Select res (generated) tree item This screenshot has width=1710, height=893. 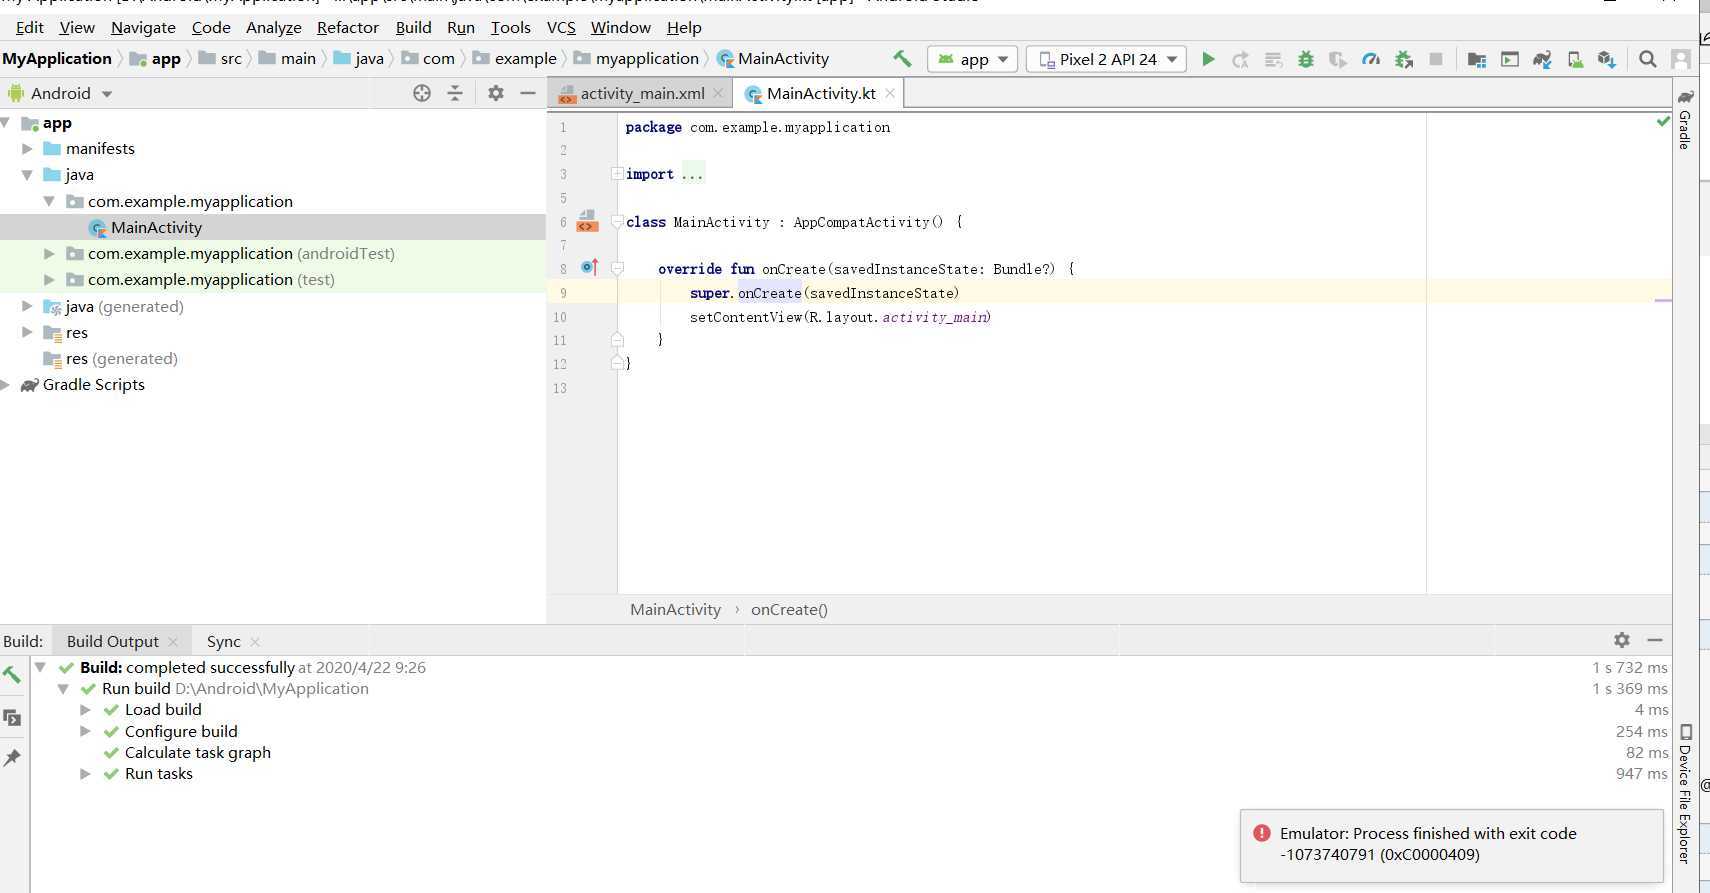coord(121,358)
